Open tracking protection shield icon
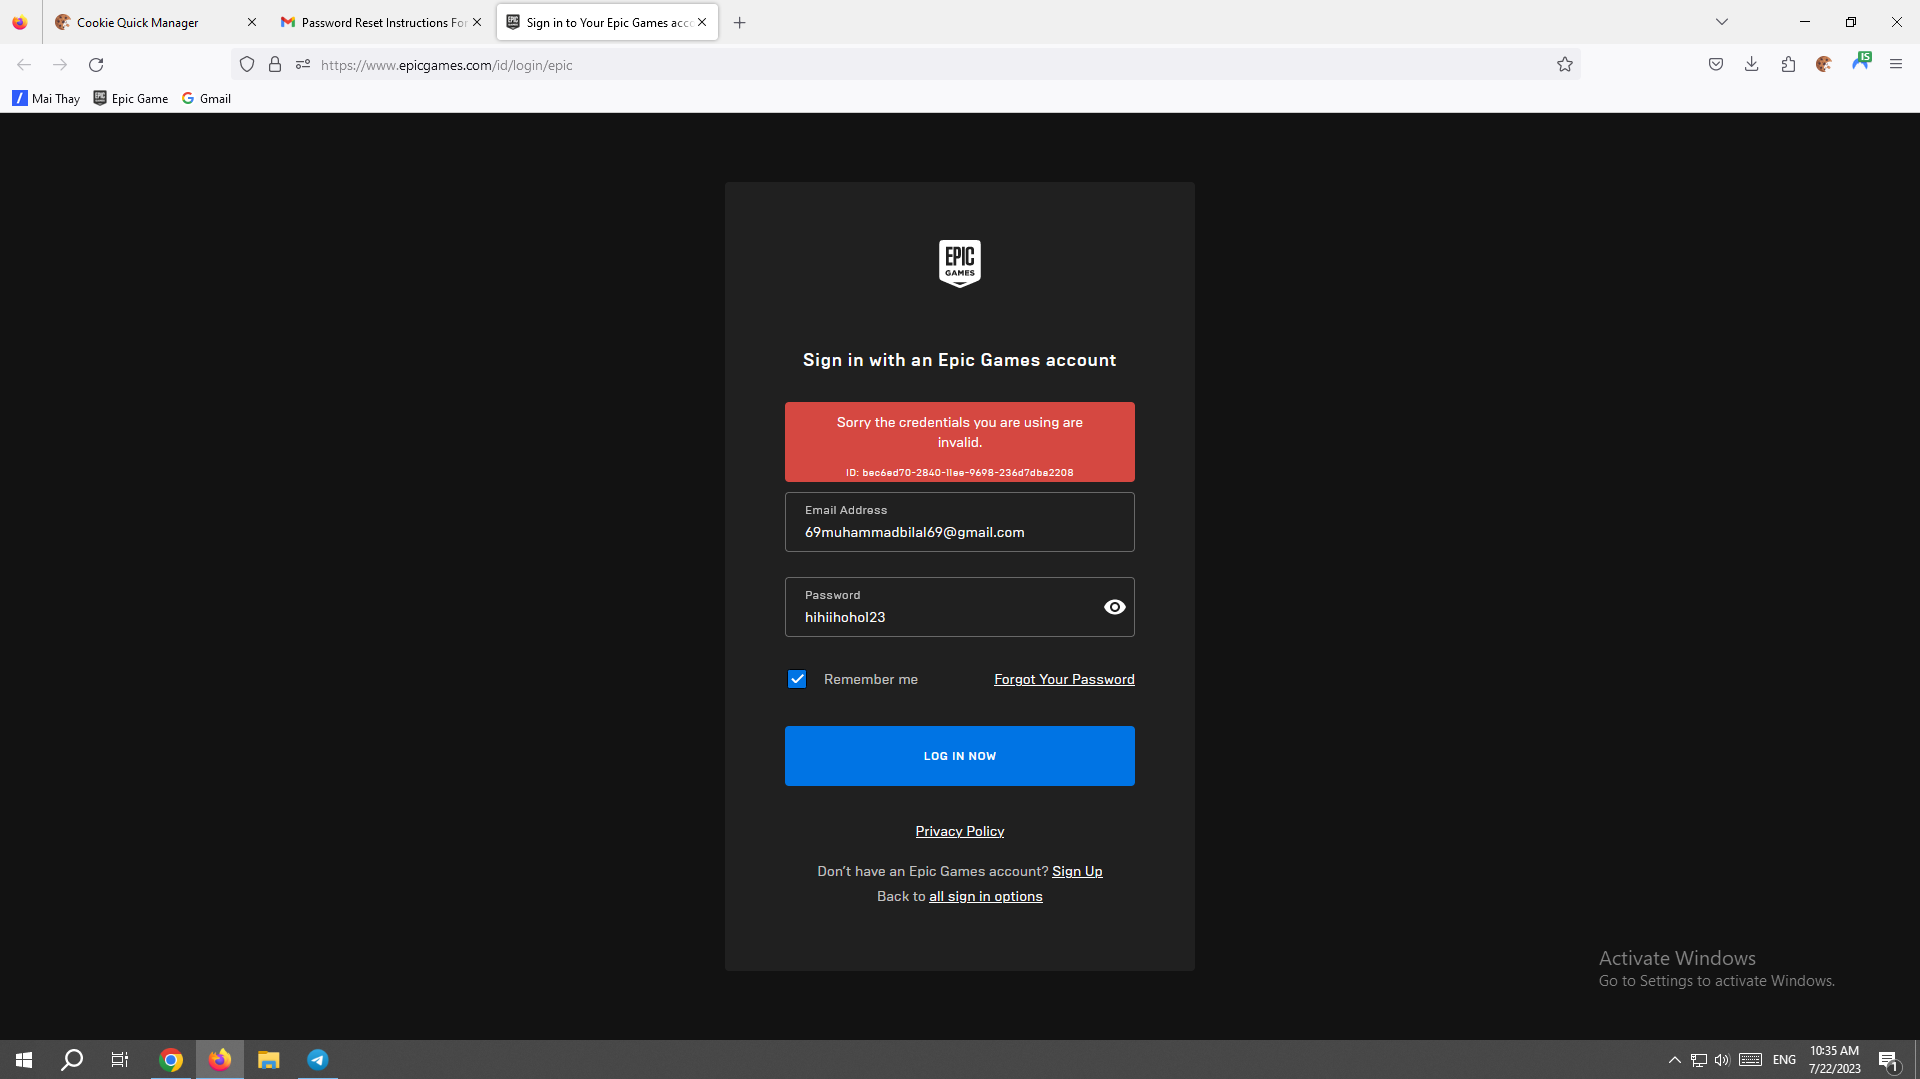Viewport: 1920px width, 1079px height. [x=247, y=65]
